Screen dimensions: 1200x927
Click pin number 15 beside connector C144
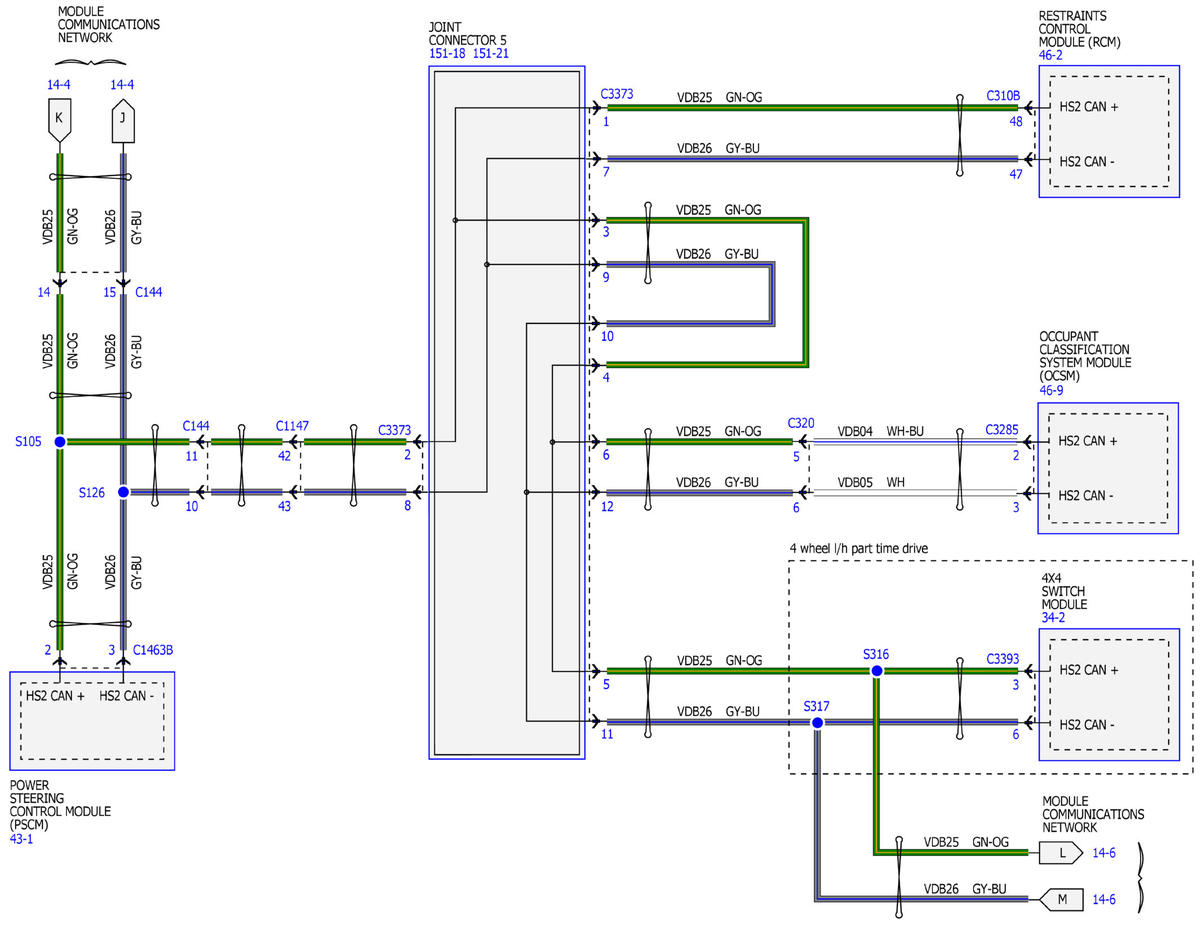[110, 292]
